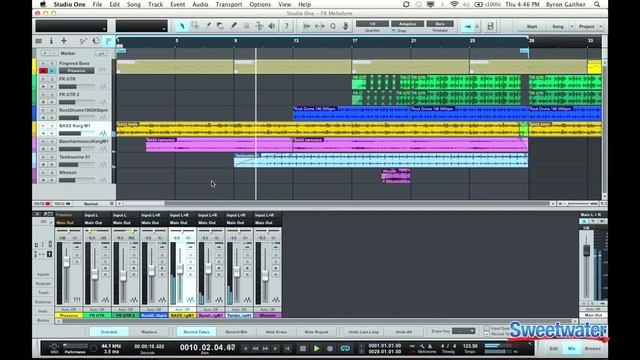Image resolution: width=640 pixels, height=360 pixels.
Task: Select the Eraser tool in toolbar
Action: pyautogui.click(x=221, y=26)
